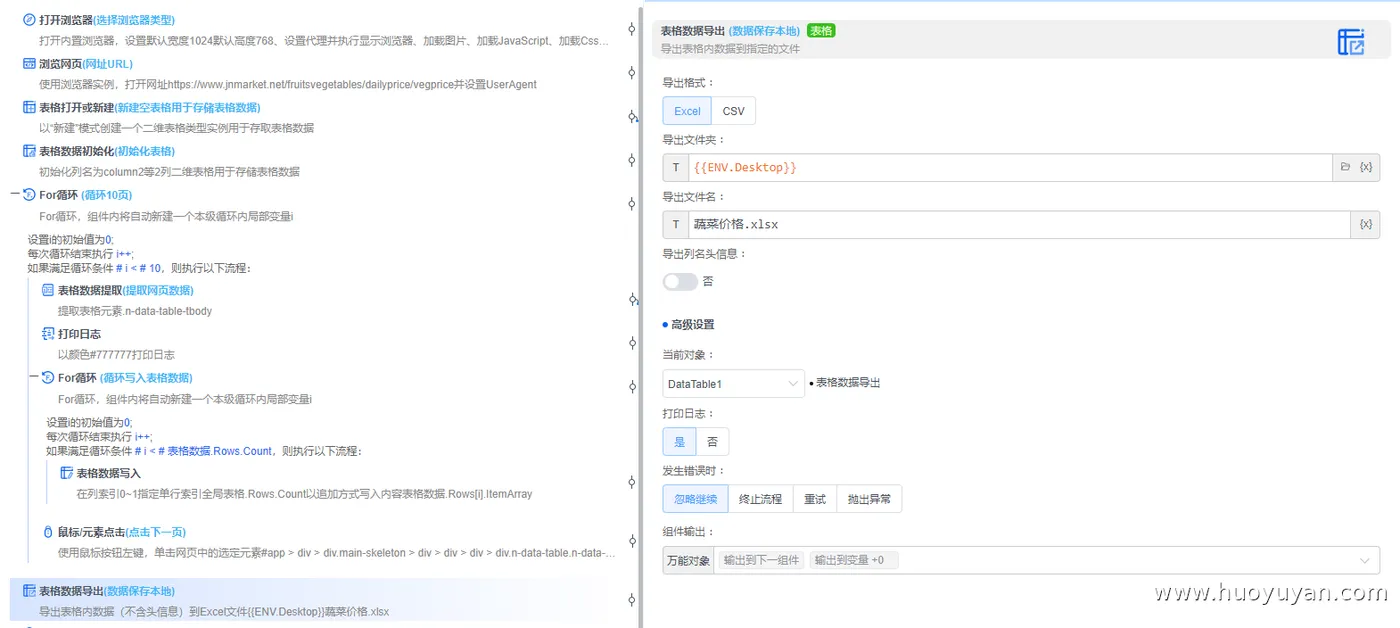Collapse the 高级设置 section

(x=688, y=325)
